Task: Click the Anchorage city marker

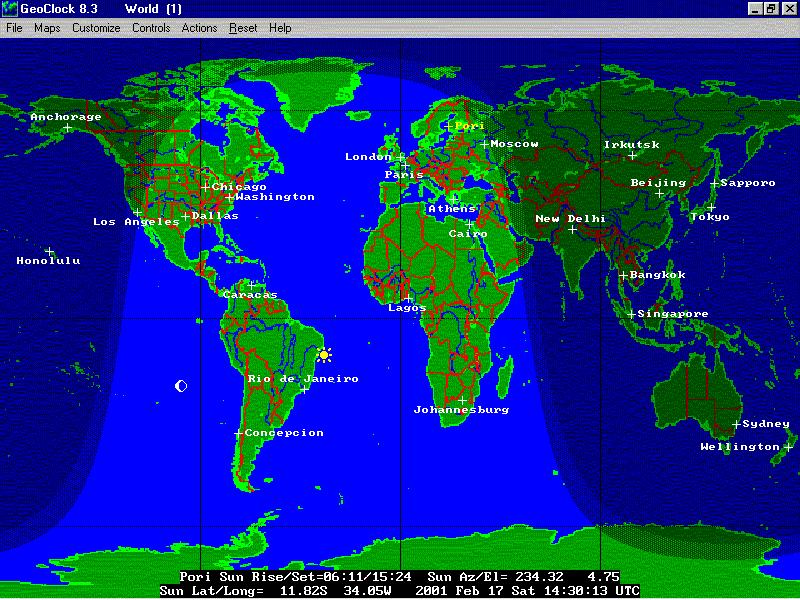Action: pos(67,128)
